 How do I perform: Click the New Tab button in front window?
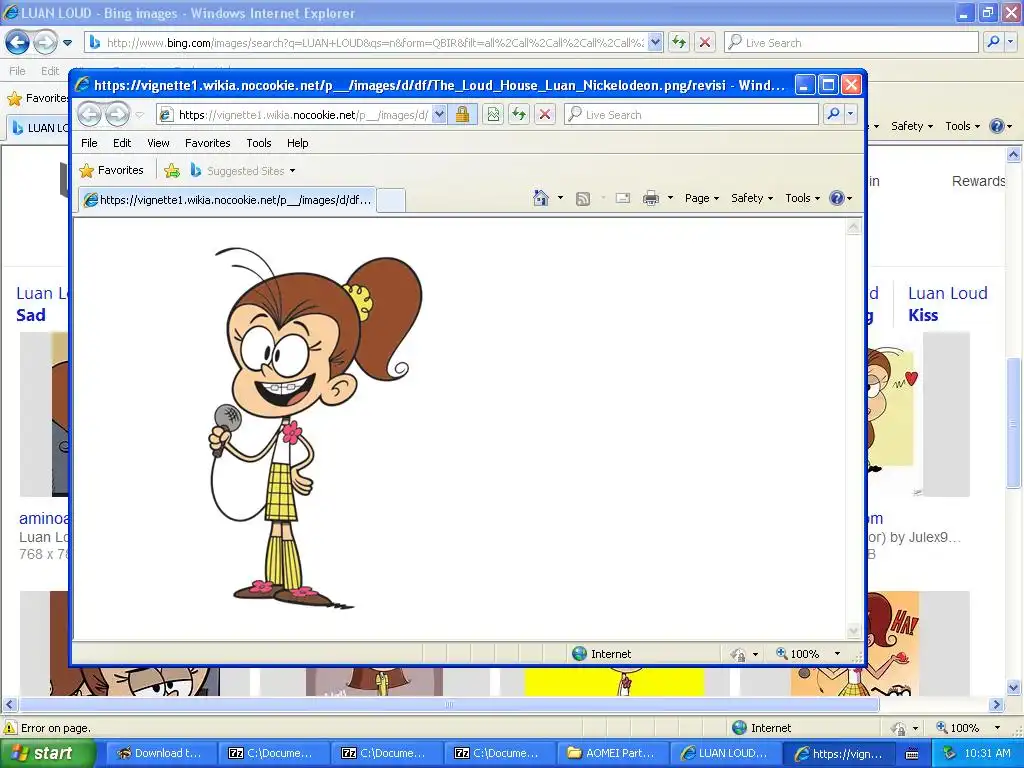(391, 200)
